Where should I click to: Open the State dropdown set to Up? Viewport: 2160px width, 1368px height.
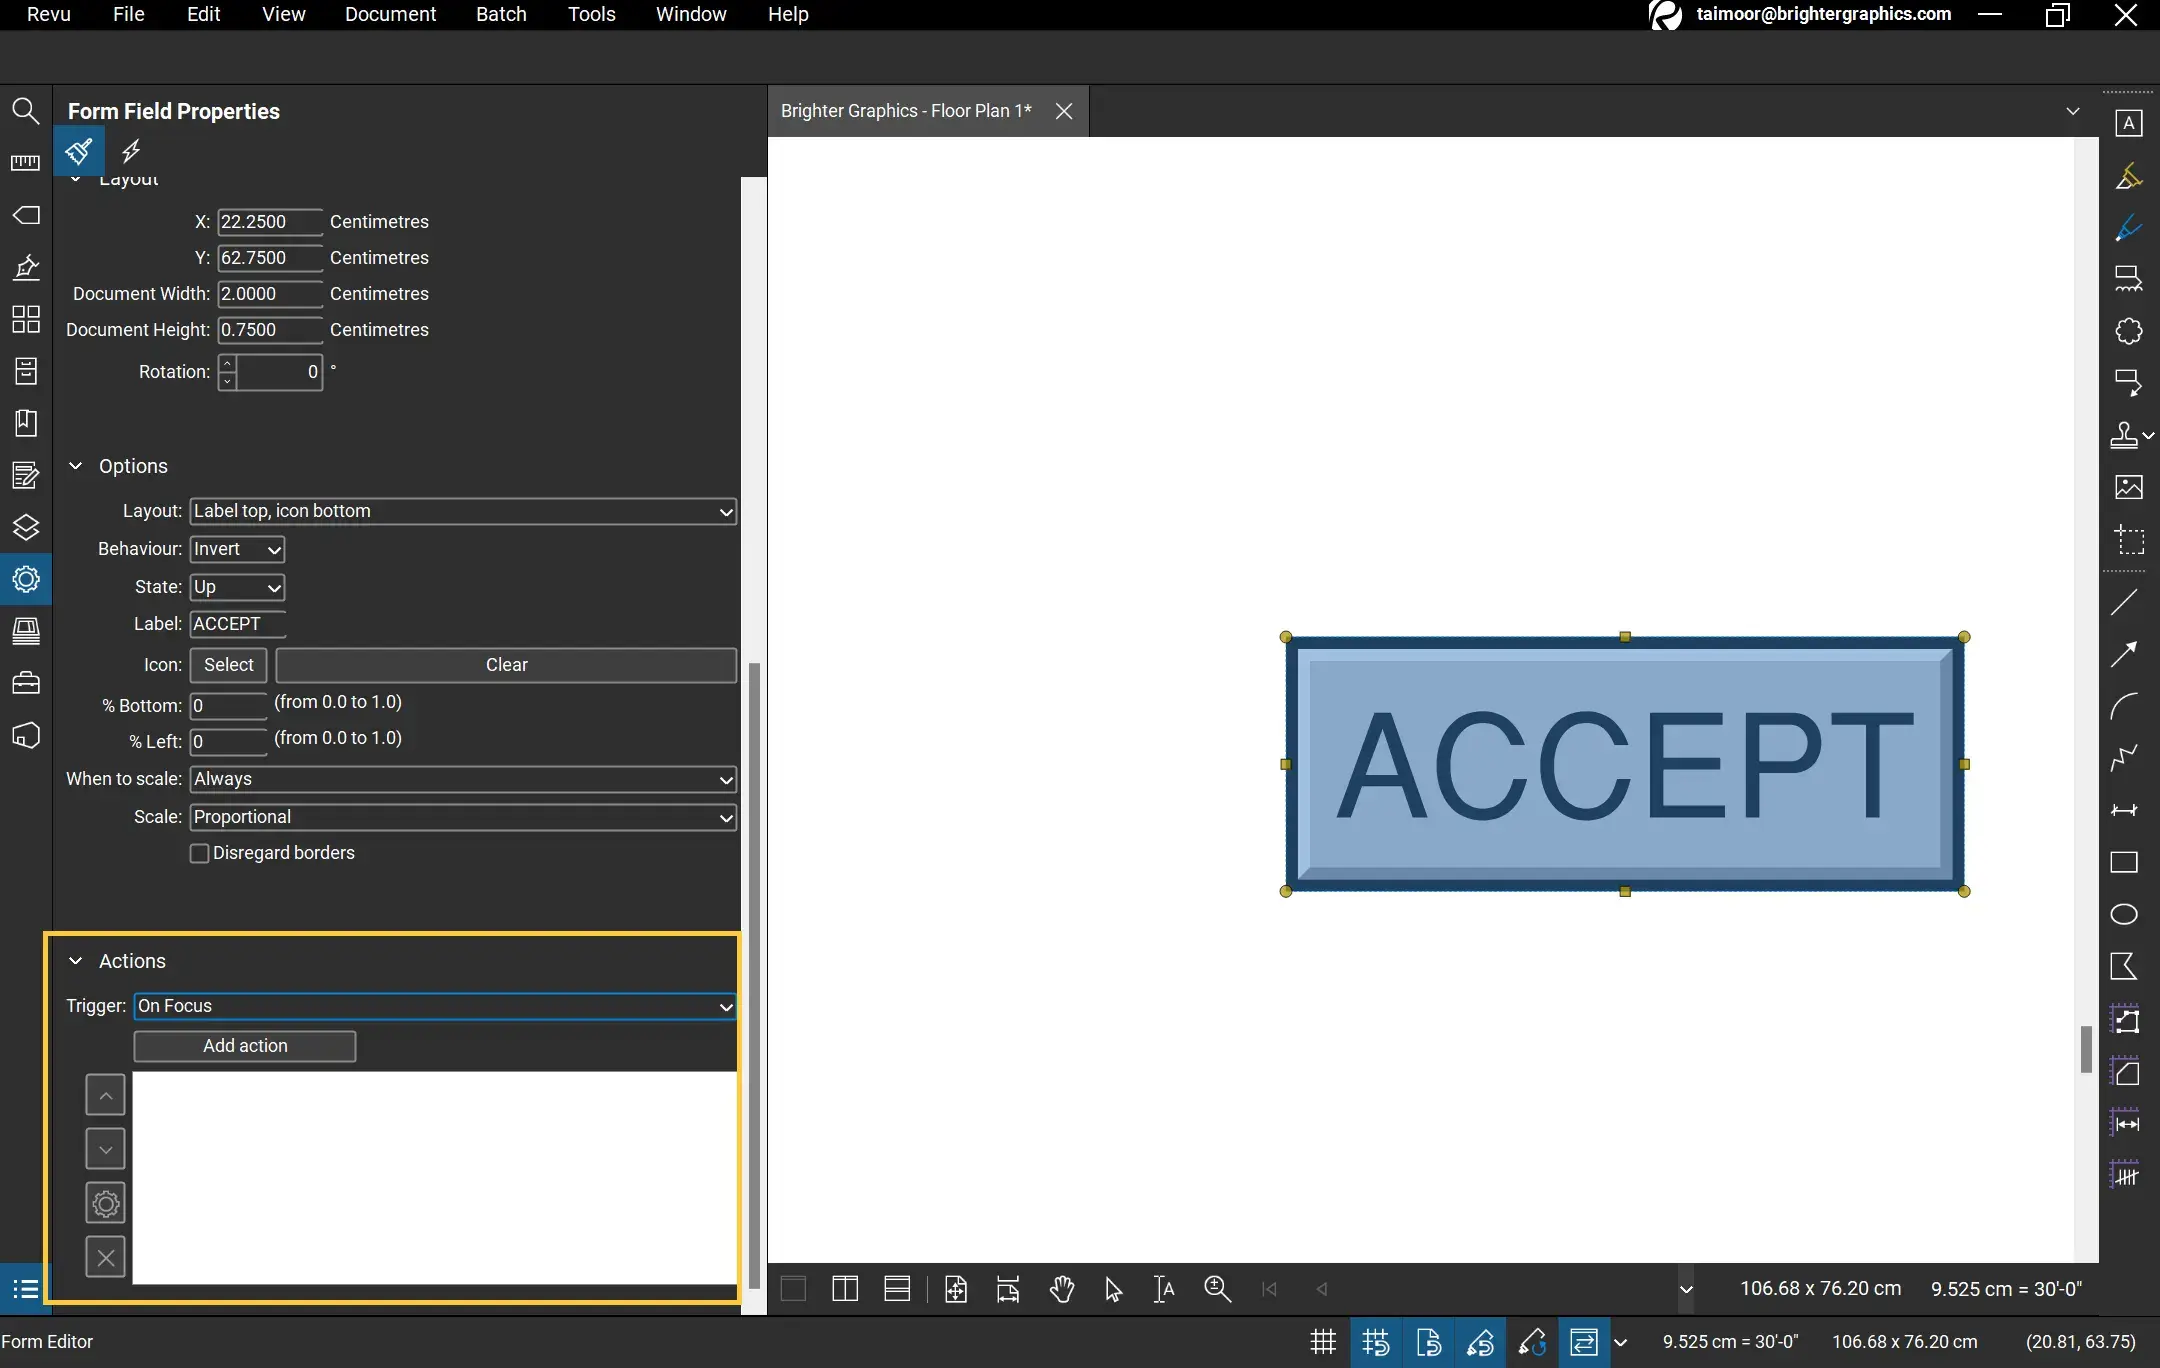[x=237, y=587]
